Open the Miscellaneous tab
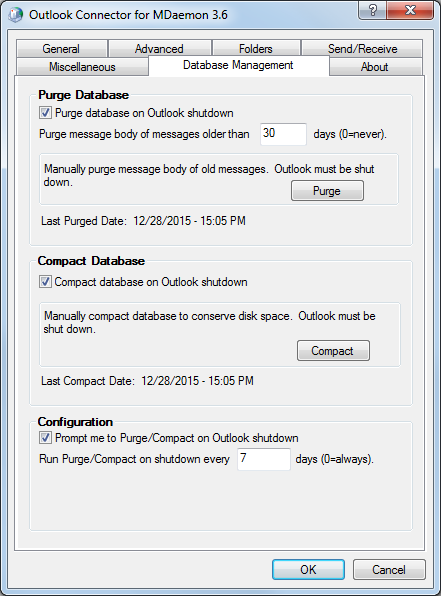The image size is (441, 596). [82, 67]
